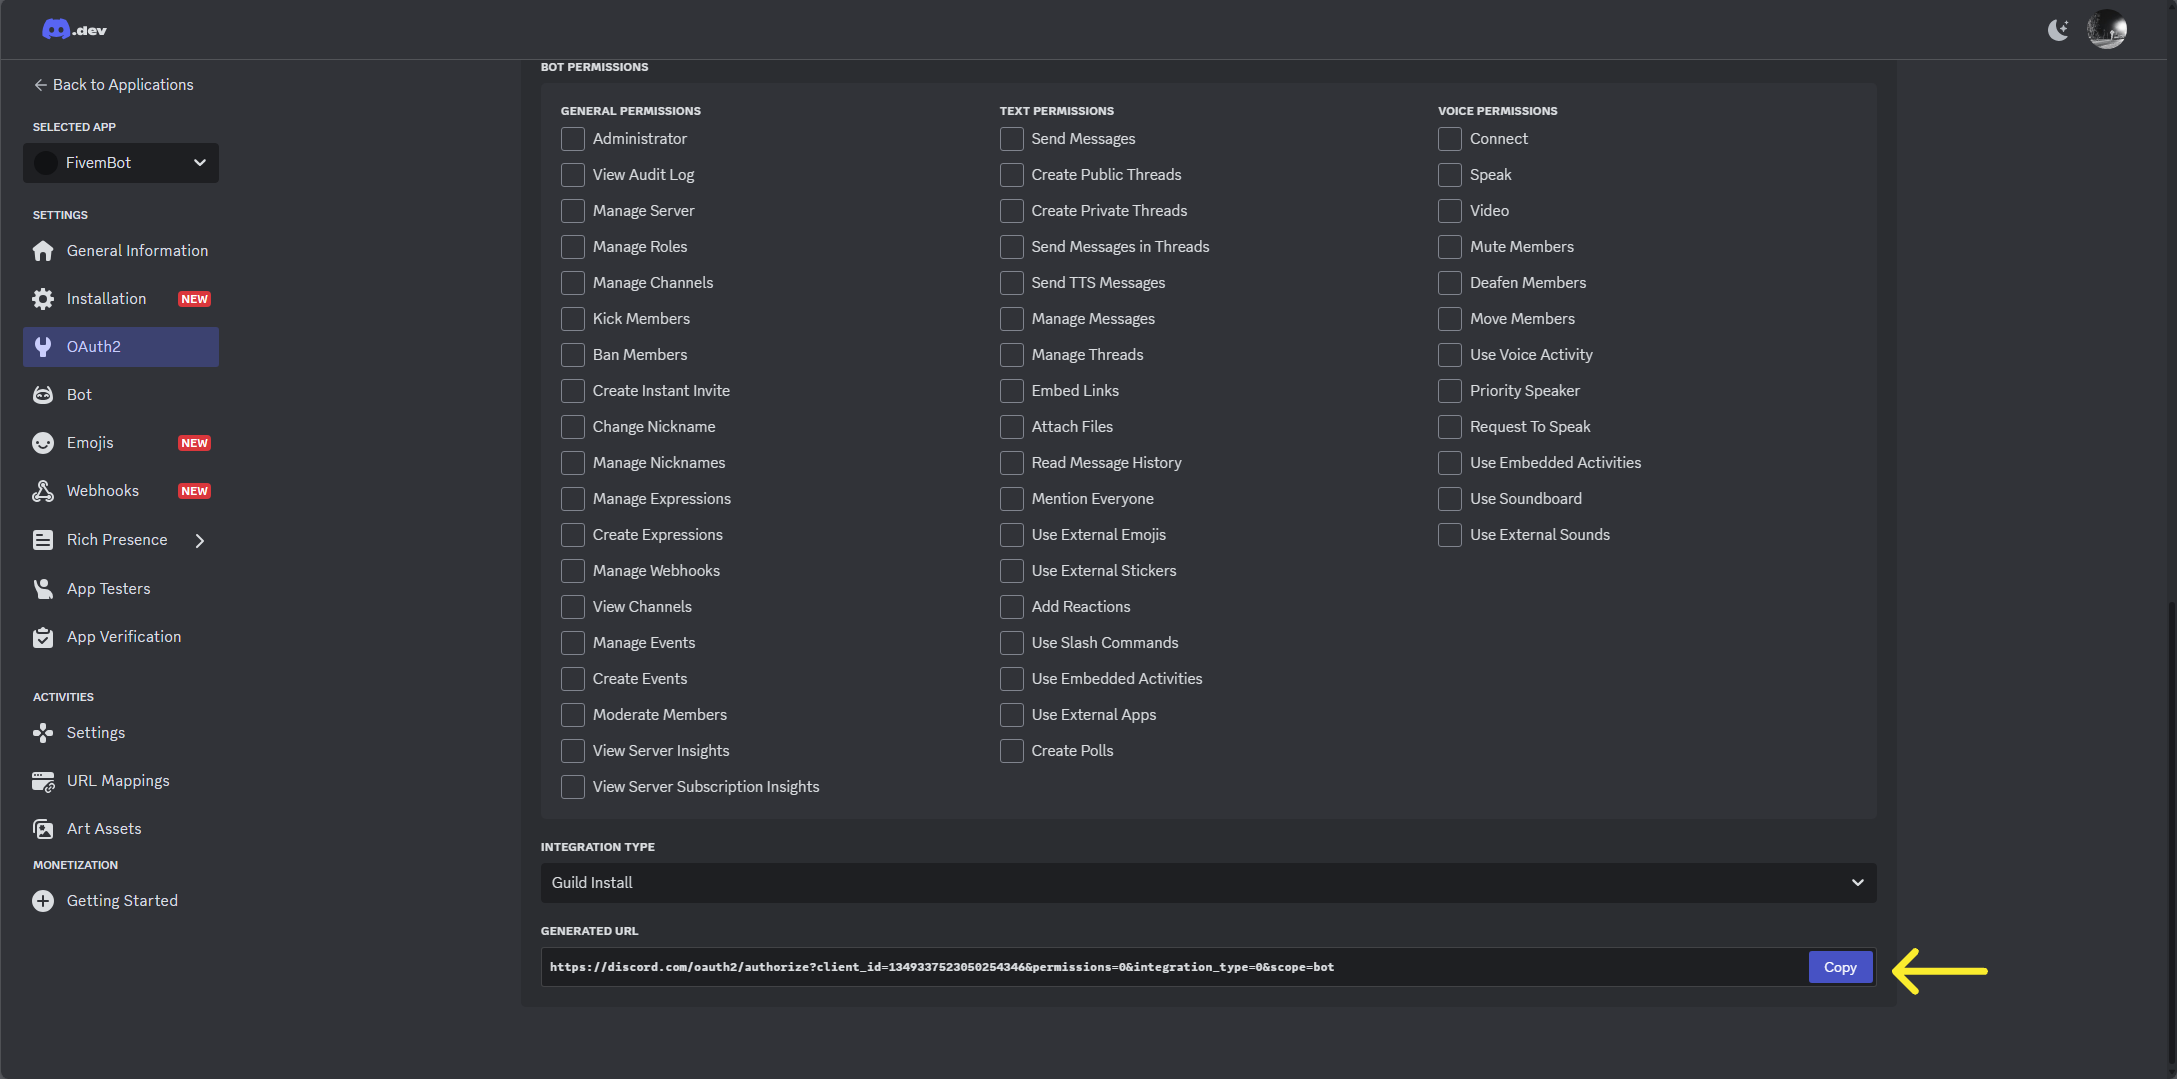Viewport: 2177px width, 1079px height.
Task: Copy the generated OAuth2 URL
Action: pyautogui.click(x=1840, y=967)
